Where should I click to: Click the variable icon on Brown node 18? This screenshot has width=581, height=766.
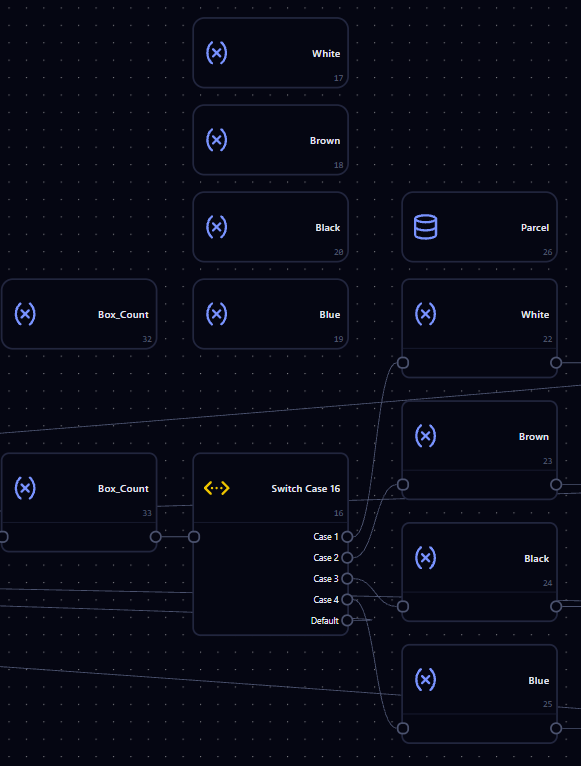[216, 140]
